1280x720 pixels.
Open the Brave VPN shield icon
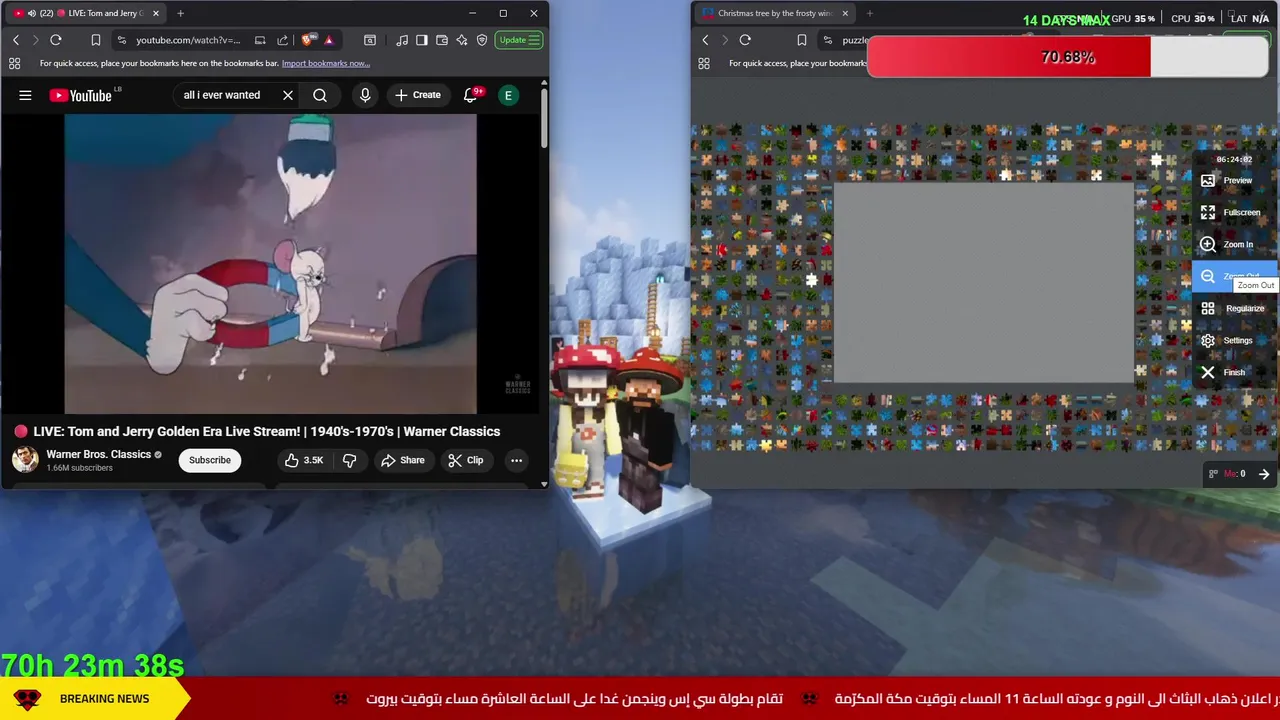pos(482,40)
